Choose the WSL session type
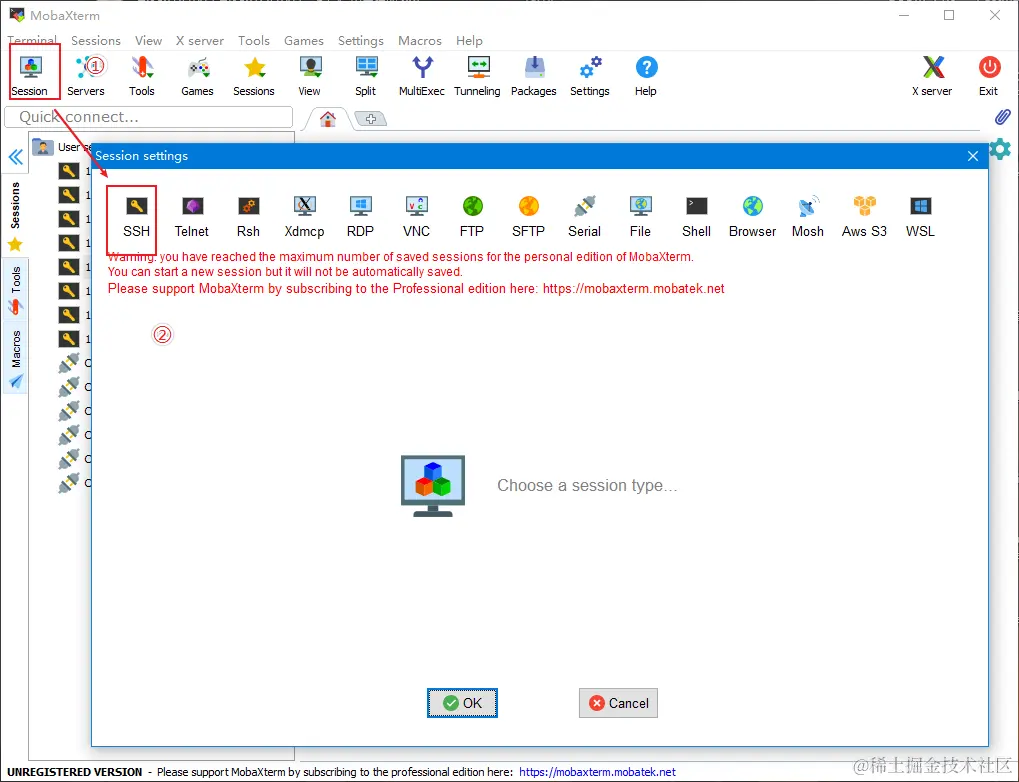This screenshot has height=782, width=1019. click(920, 217)
